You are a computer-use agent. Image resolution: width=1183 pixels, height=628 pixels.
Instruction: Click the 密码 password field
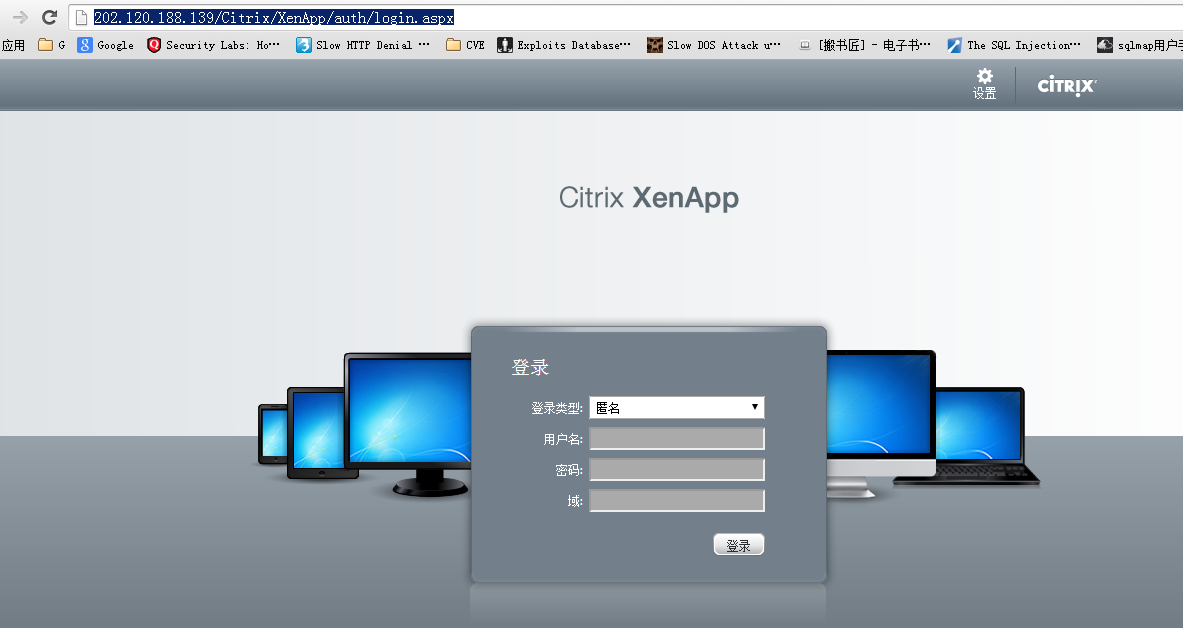[677, 469]
